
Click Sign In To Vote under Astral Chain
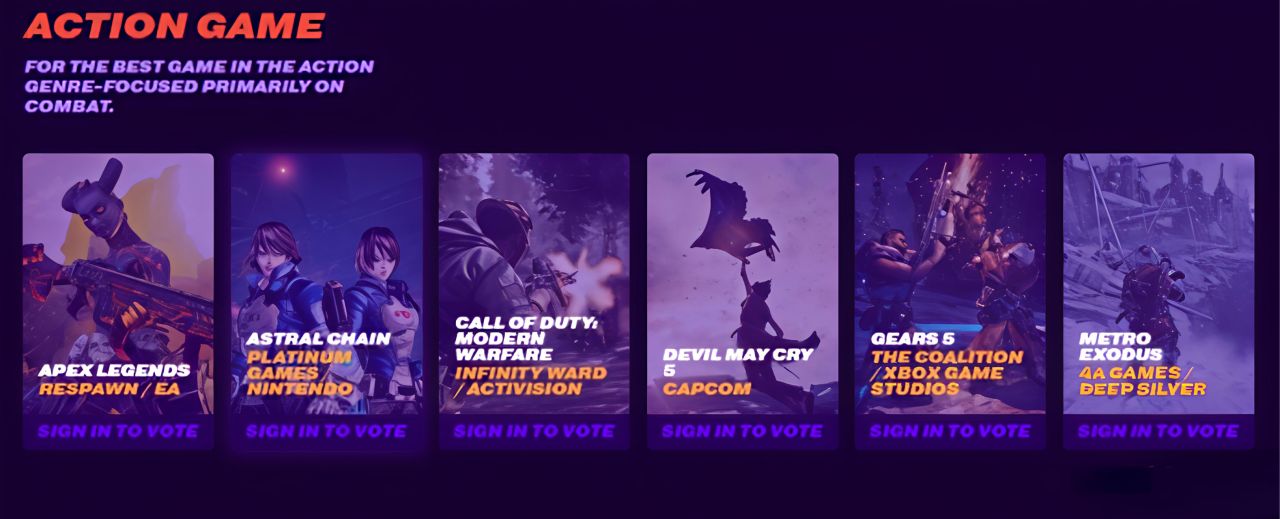pyautogui.click(x=326, y=432)
